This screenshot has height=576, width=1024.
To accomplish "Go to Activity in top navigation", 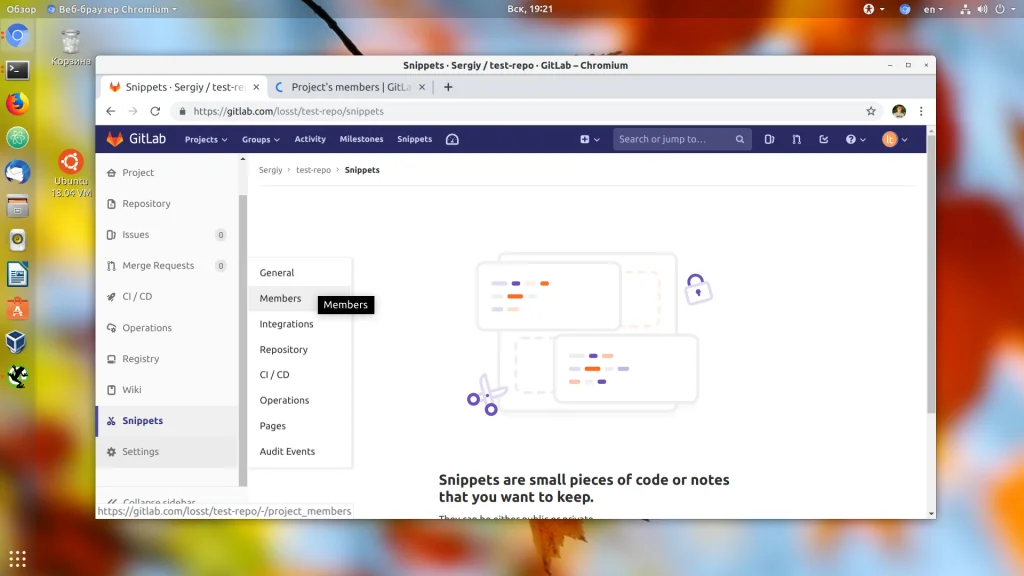I will tap(310, 139).
